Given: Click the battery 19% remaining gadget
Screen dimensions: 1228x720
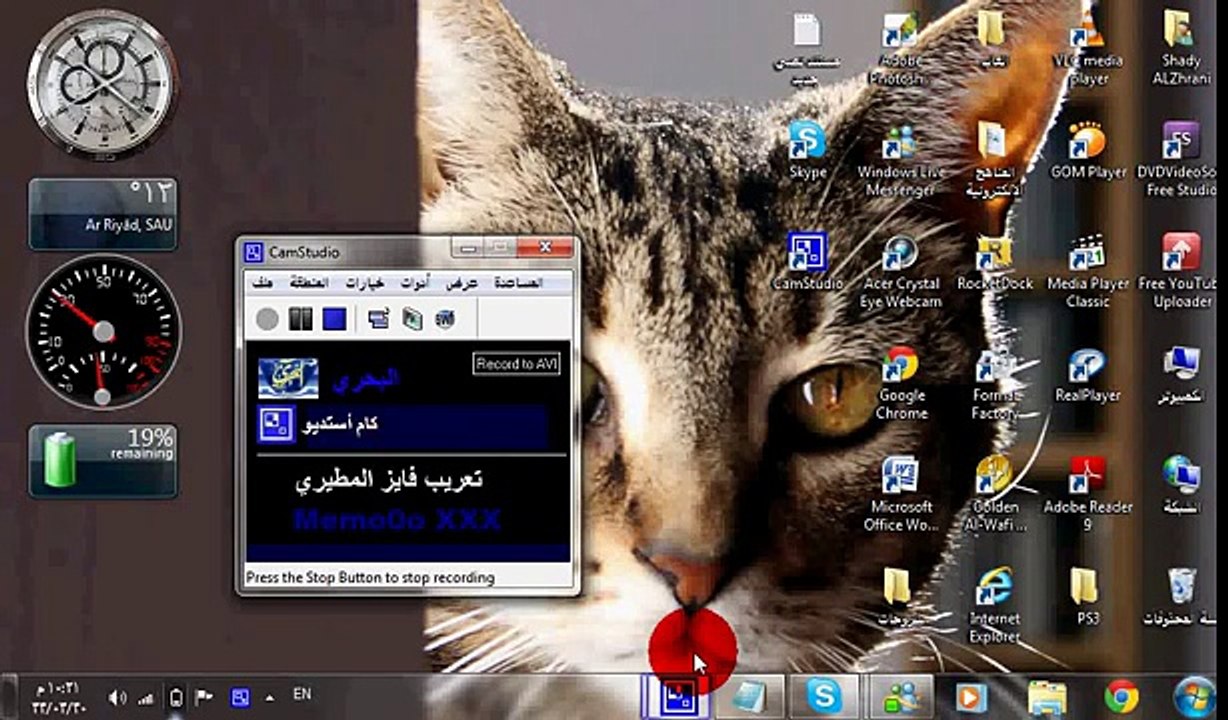Looking at the screenshot, I should [103, 460].
